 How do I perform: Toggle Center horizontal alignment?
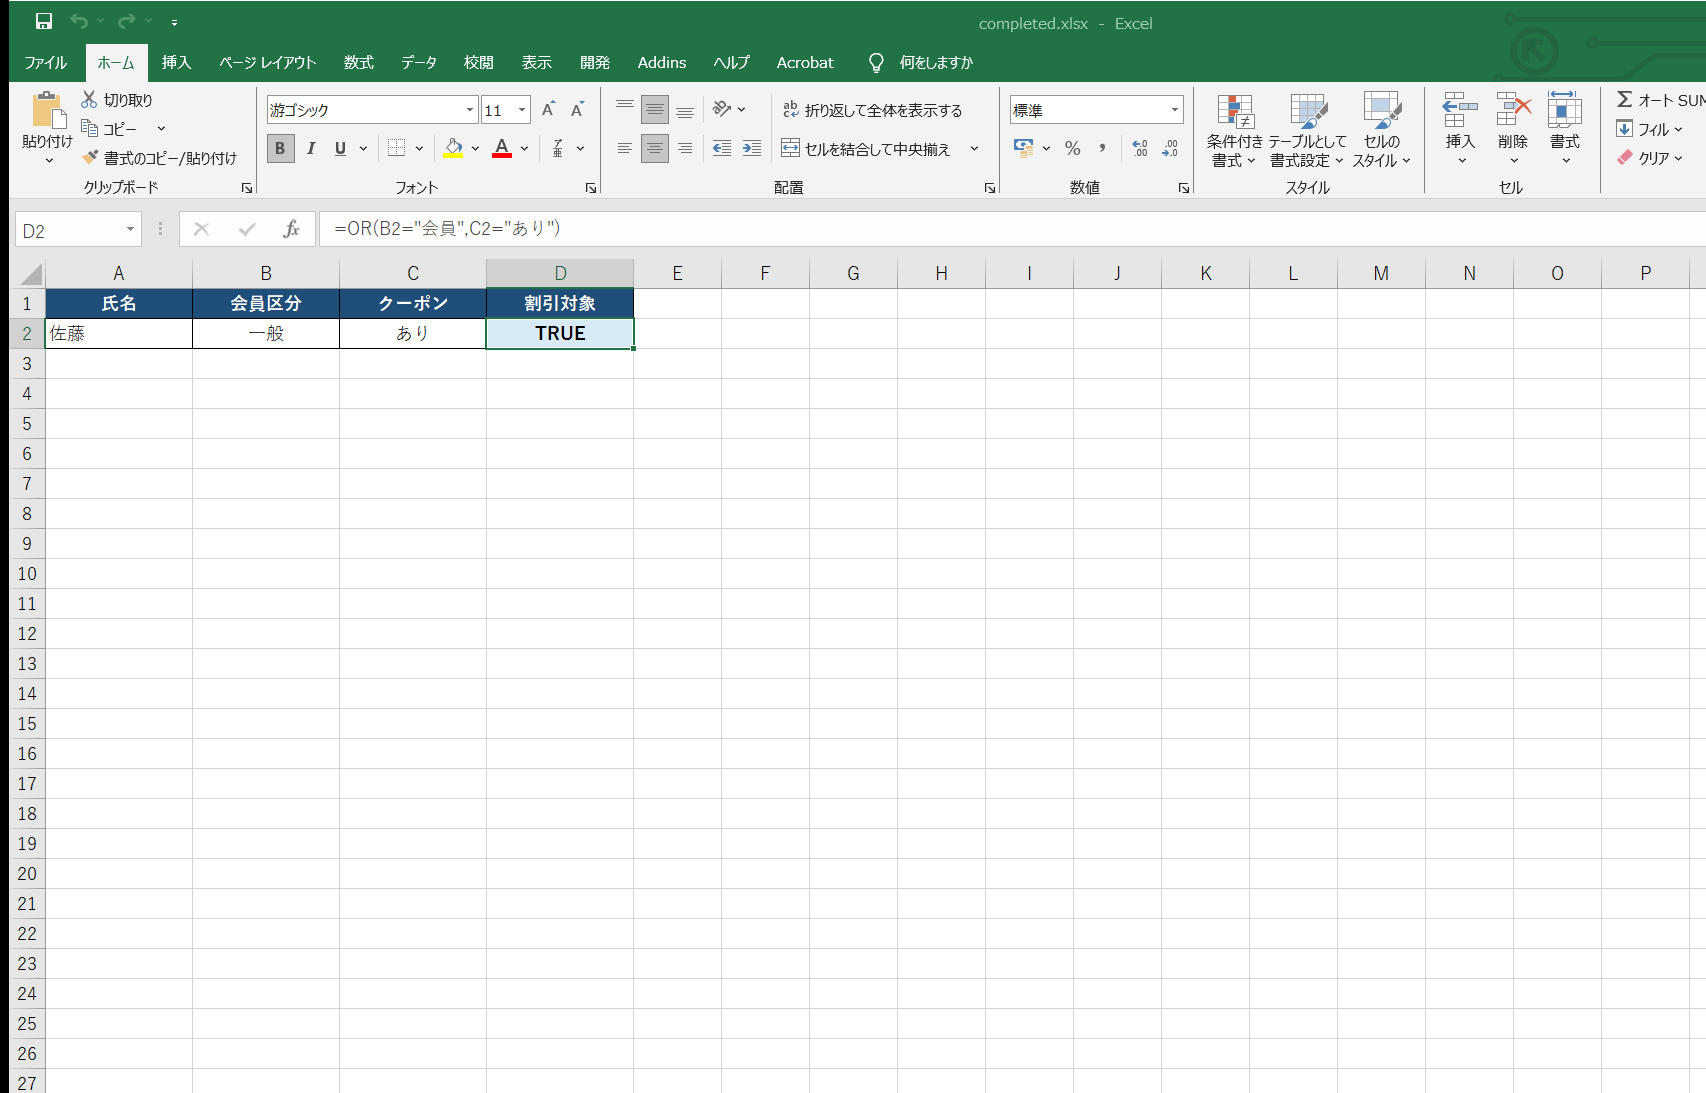tap(655, 148)
